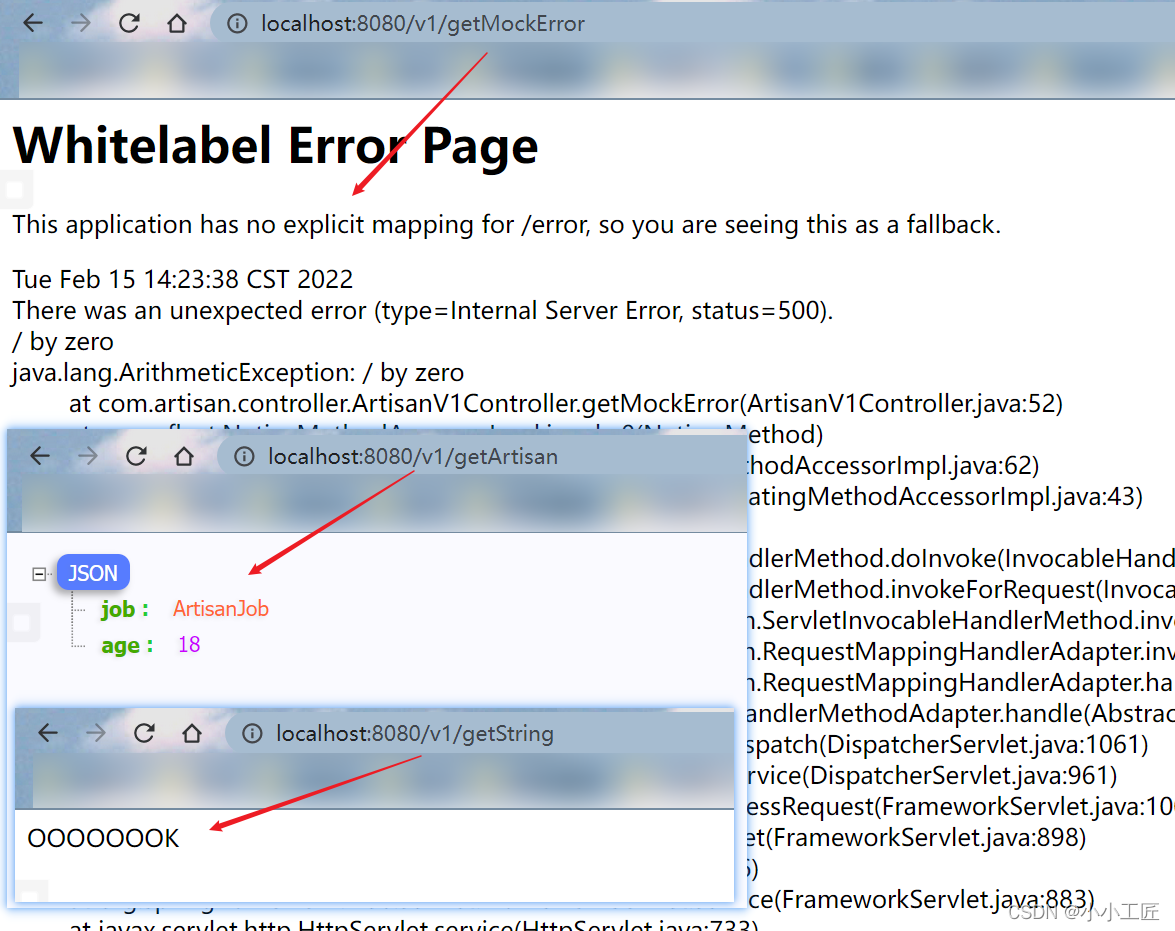Click home icon in getString window
The image size is (1175, 931).
[x=192, y=733]
